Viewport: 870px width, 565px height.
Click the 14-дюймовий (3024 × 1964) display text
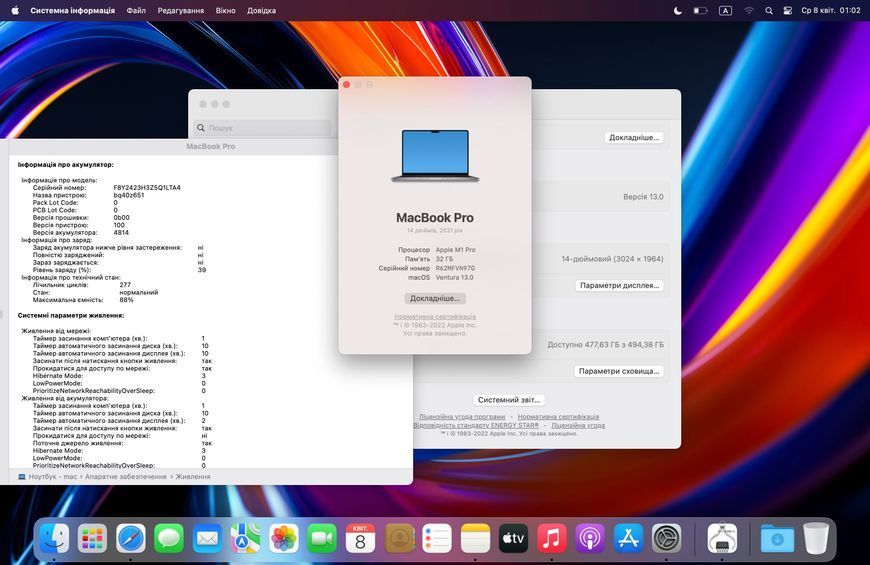tap(612, 259)
